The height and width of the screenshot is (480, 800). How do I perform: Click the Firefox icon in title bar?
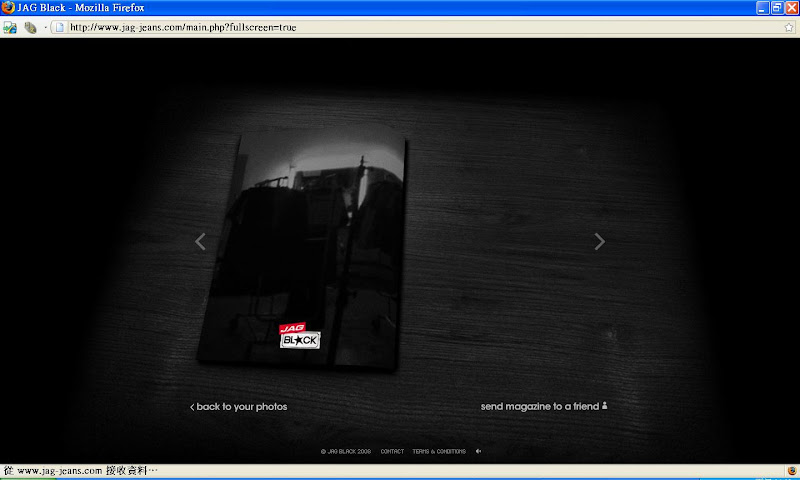click(8, 8)
